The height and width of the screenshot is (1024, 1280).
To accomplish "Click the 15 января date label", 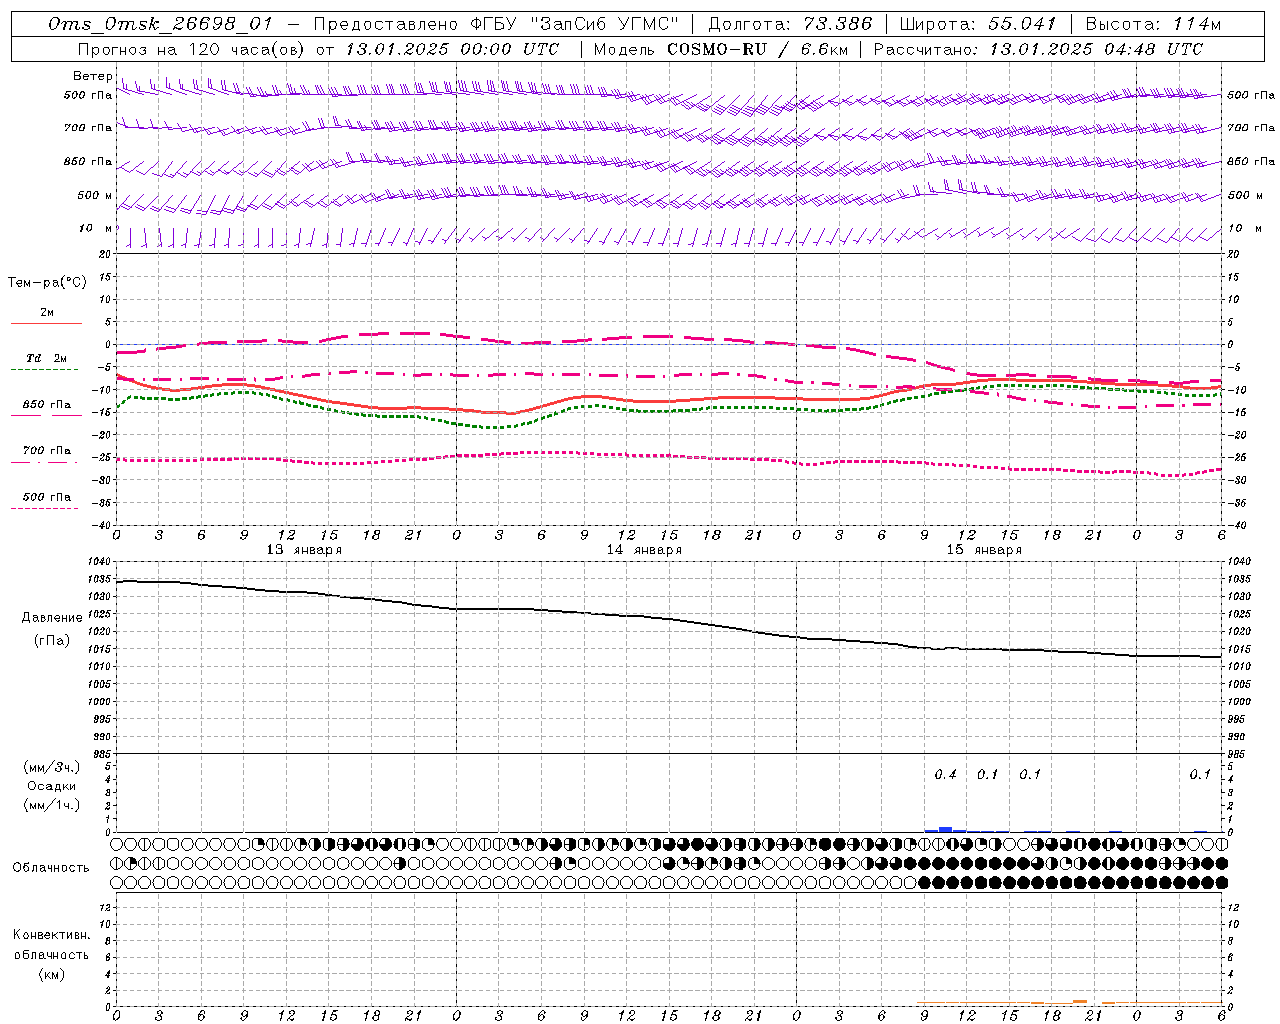I will pos(984,550).
